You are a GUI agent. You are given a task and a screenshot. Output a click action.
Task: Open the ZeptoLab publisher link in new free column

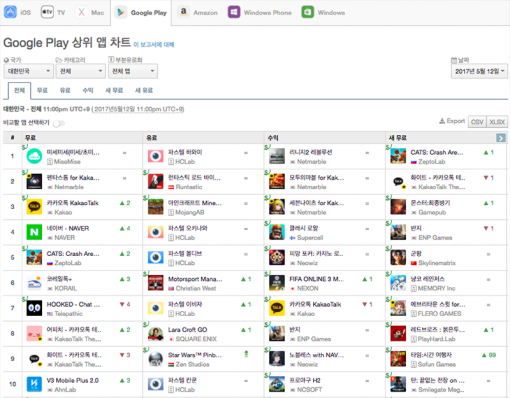[432, 162]
